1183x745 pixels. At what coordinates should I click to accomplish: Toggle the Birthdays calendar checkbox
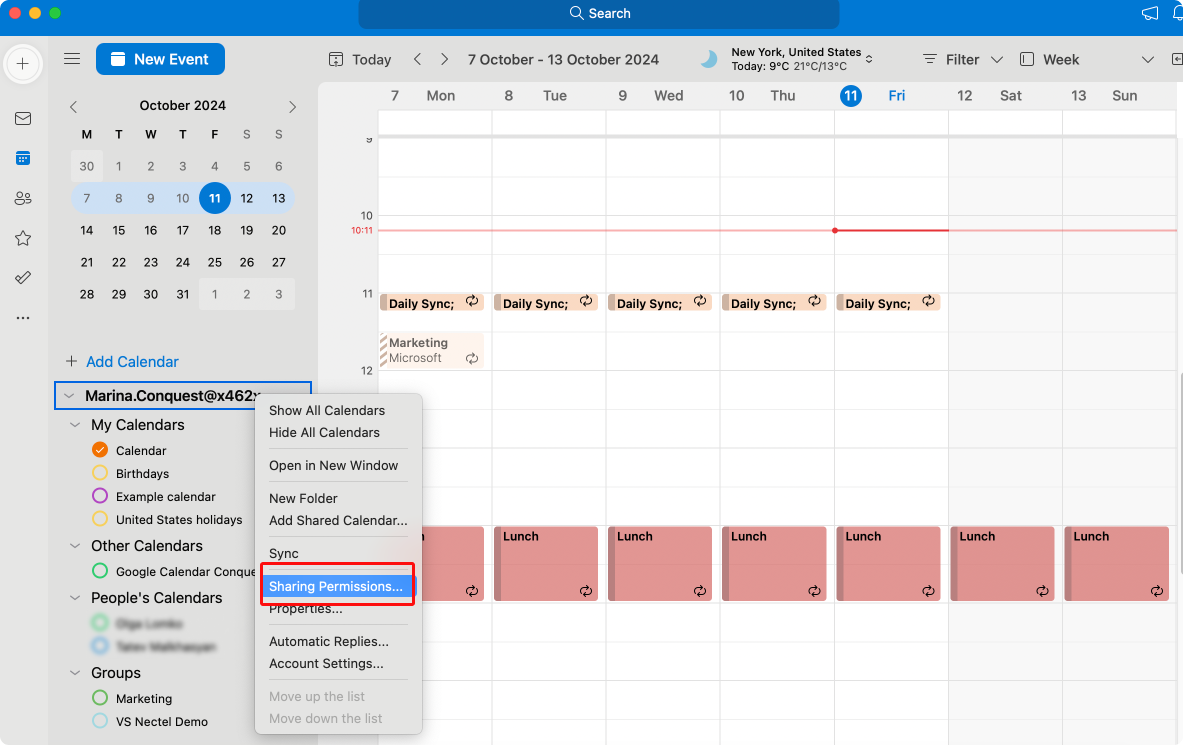coord(100,473)
